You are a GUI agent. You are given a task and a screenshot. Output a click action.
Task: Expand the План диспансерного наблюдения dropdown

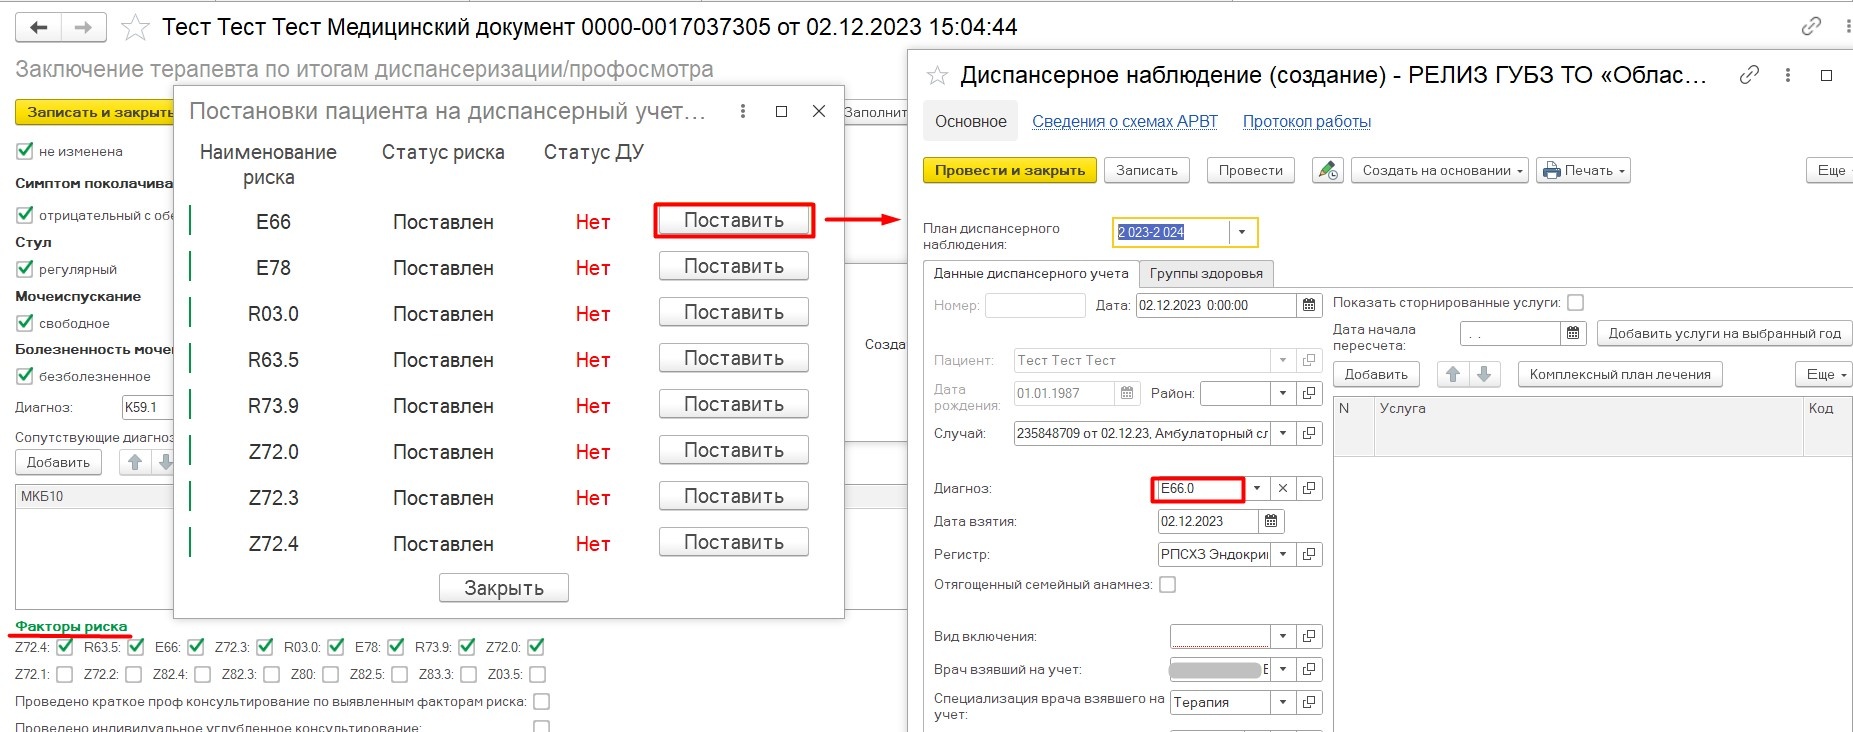(x=1242, y=232)
